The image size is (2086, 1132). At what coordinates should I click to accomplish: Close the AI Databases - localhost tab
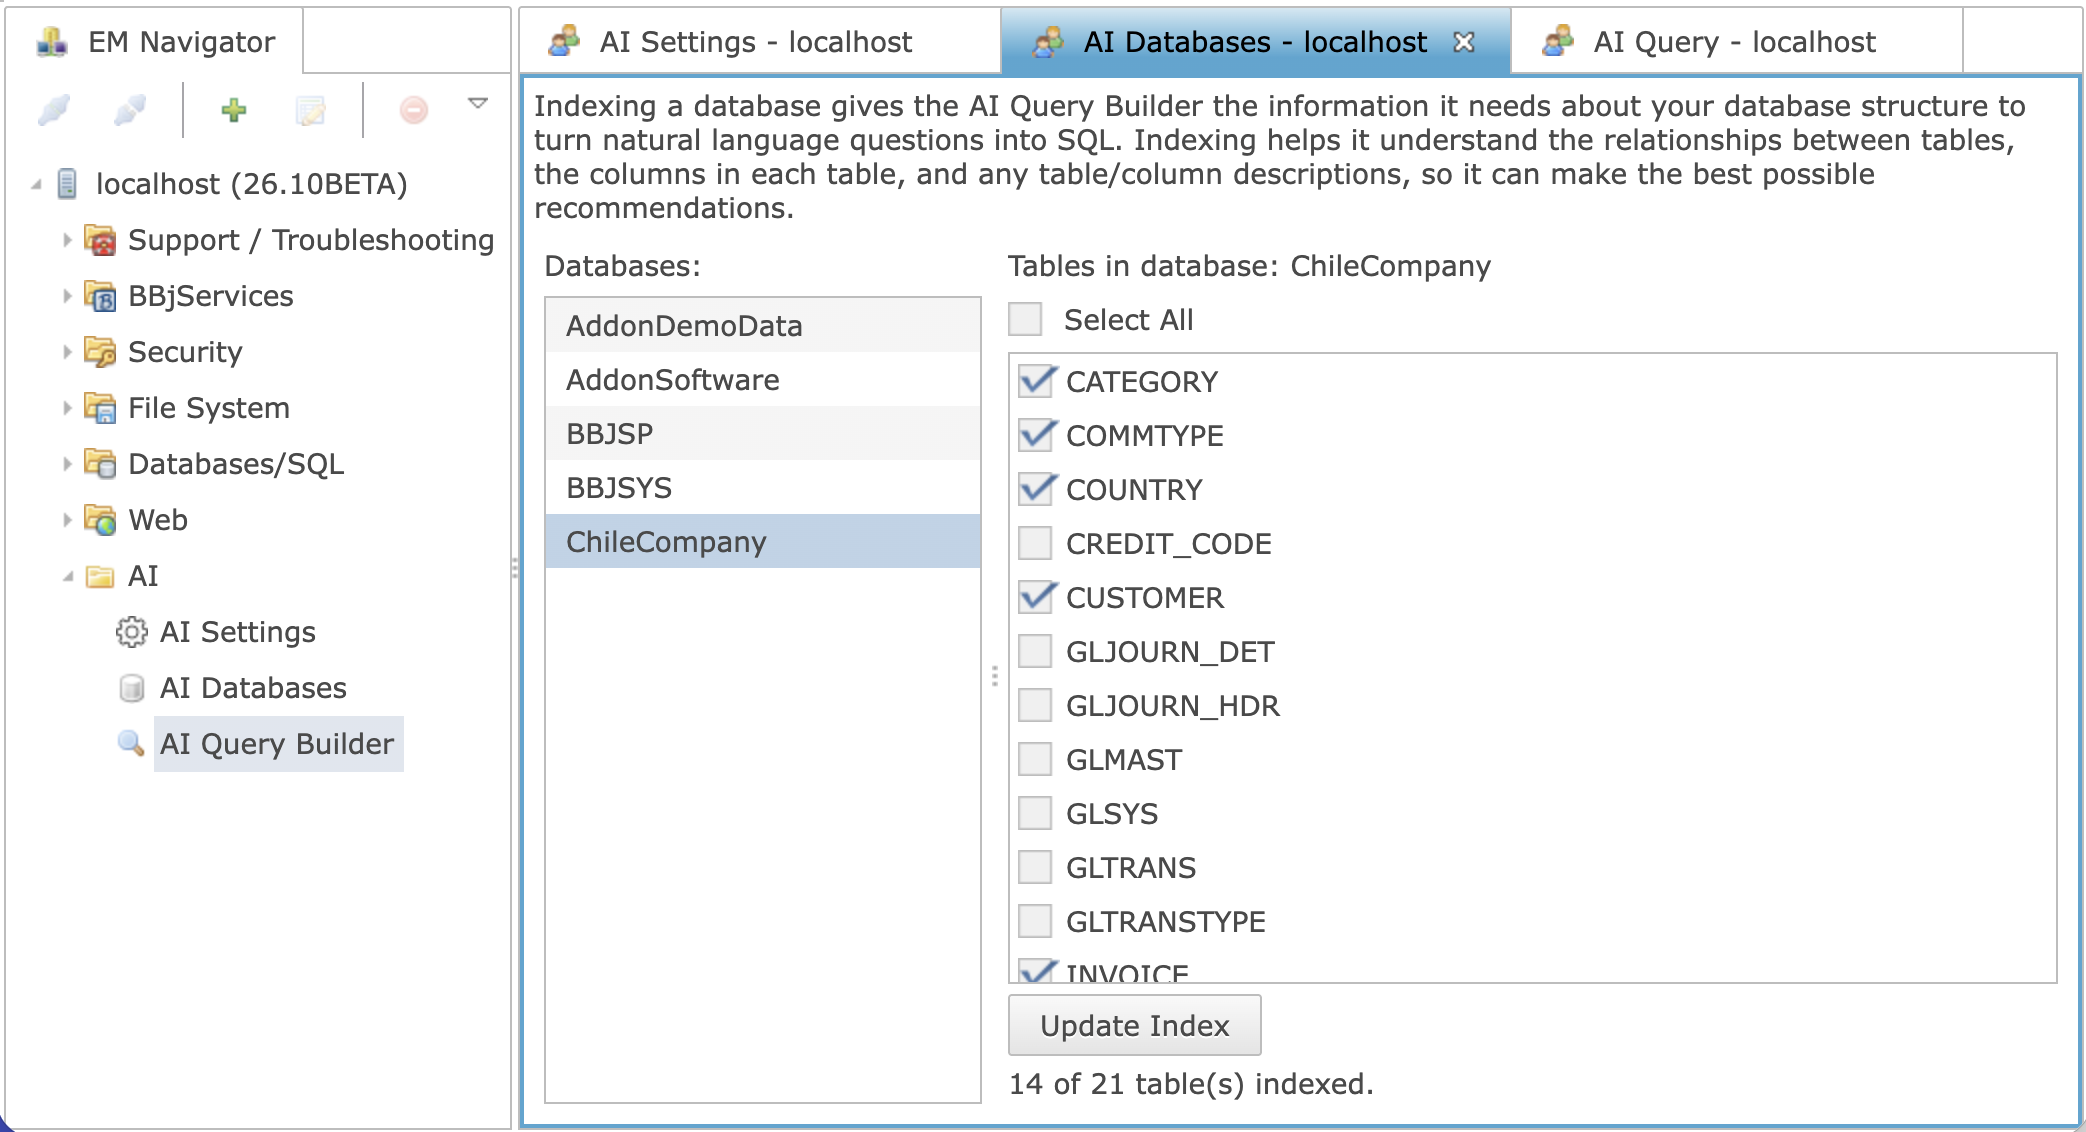1464,42
